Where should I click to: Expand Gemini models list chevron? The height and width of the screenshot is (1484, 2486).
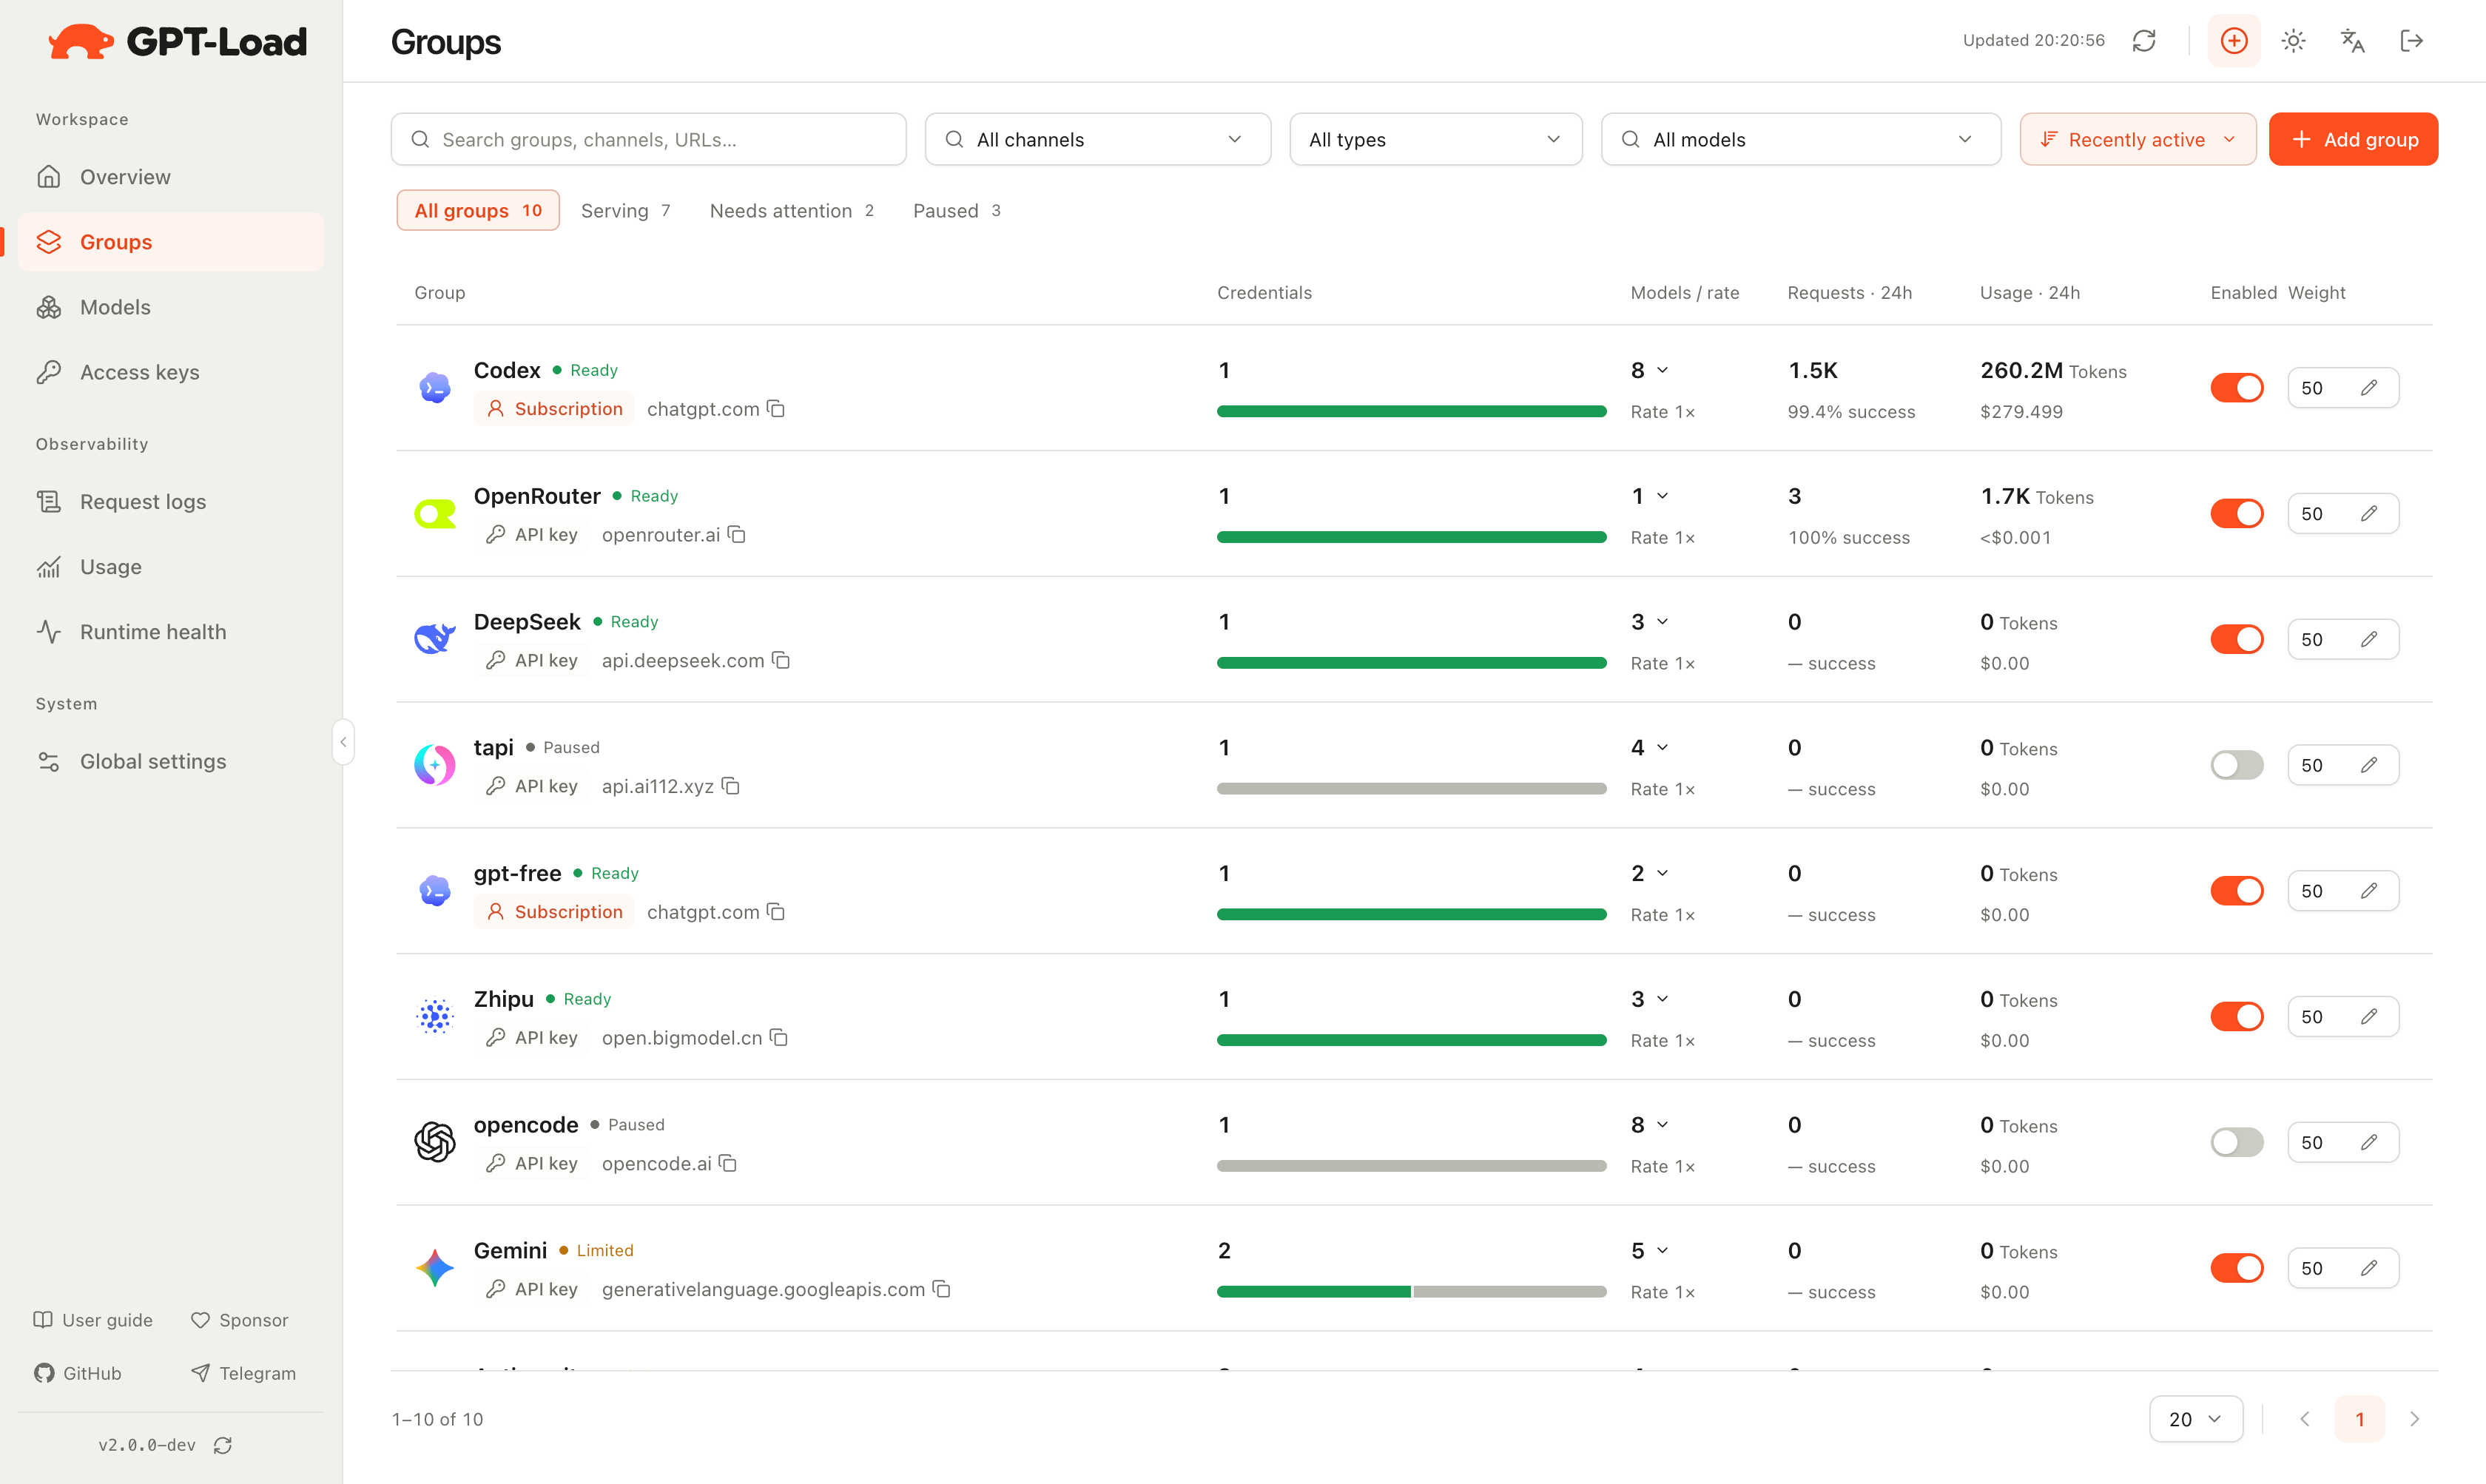pyautogui.click(x=1663, y=1251)
